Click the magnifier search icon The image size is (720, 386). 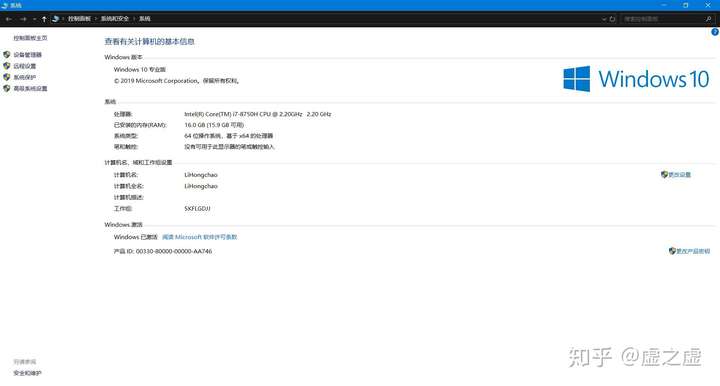[709, 19]
